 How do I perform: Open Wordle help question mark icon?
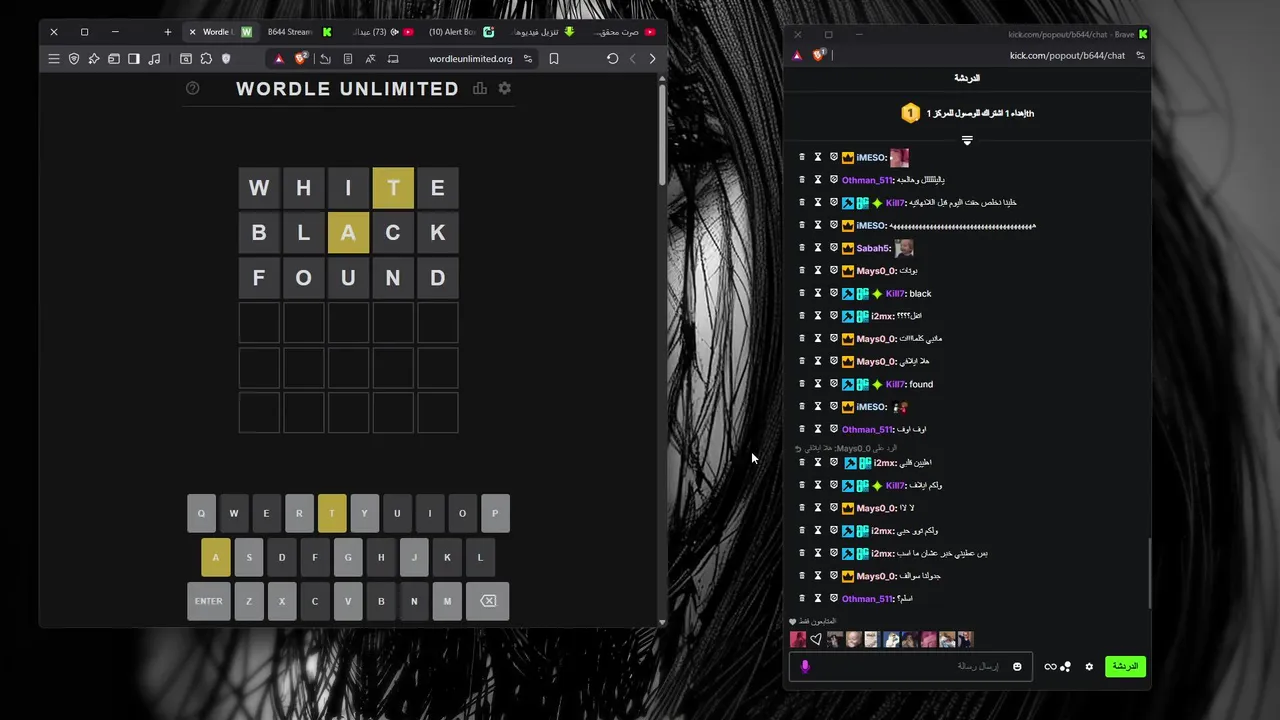[193, 88]
